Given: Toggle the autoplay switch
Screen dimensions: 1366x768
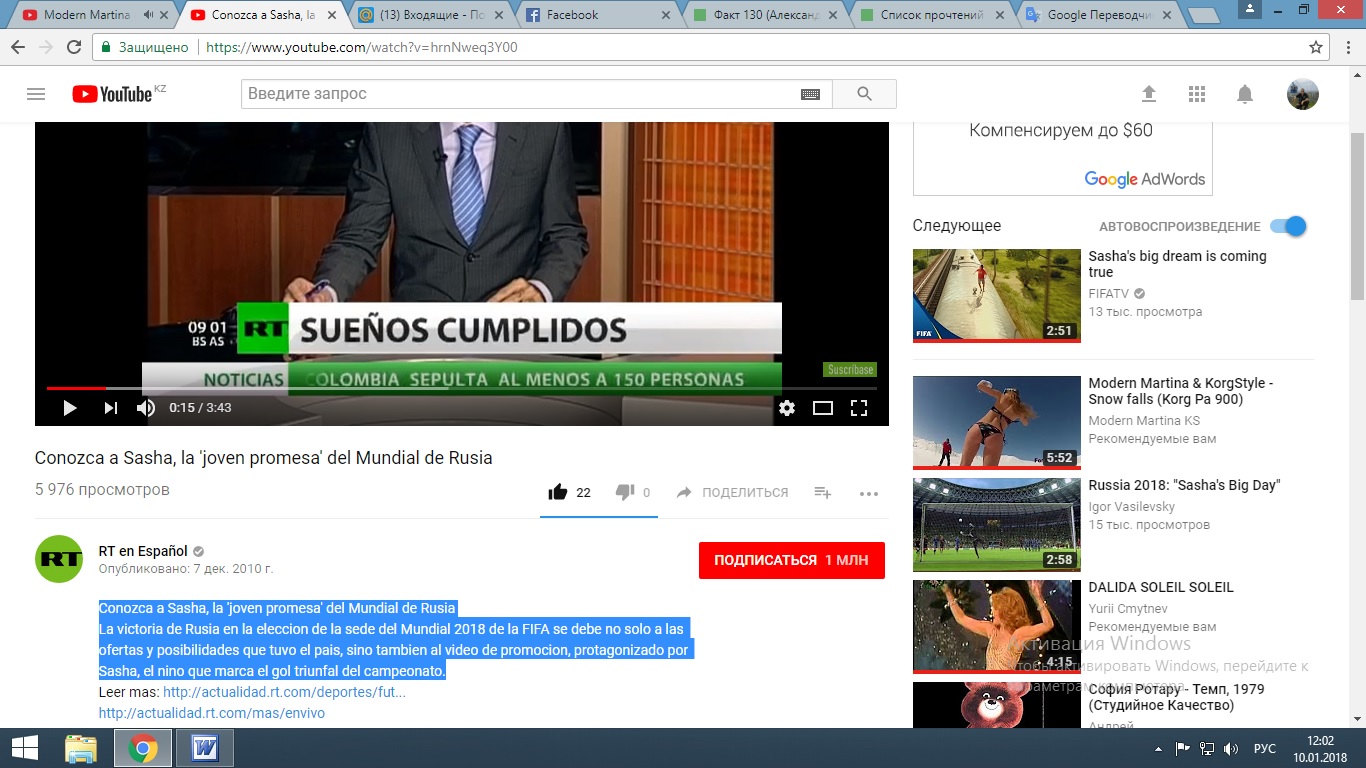Looking at the screenshot, I should 1288,226.
